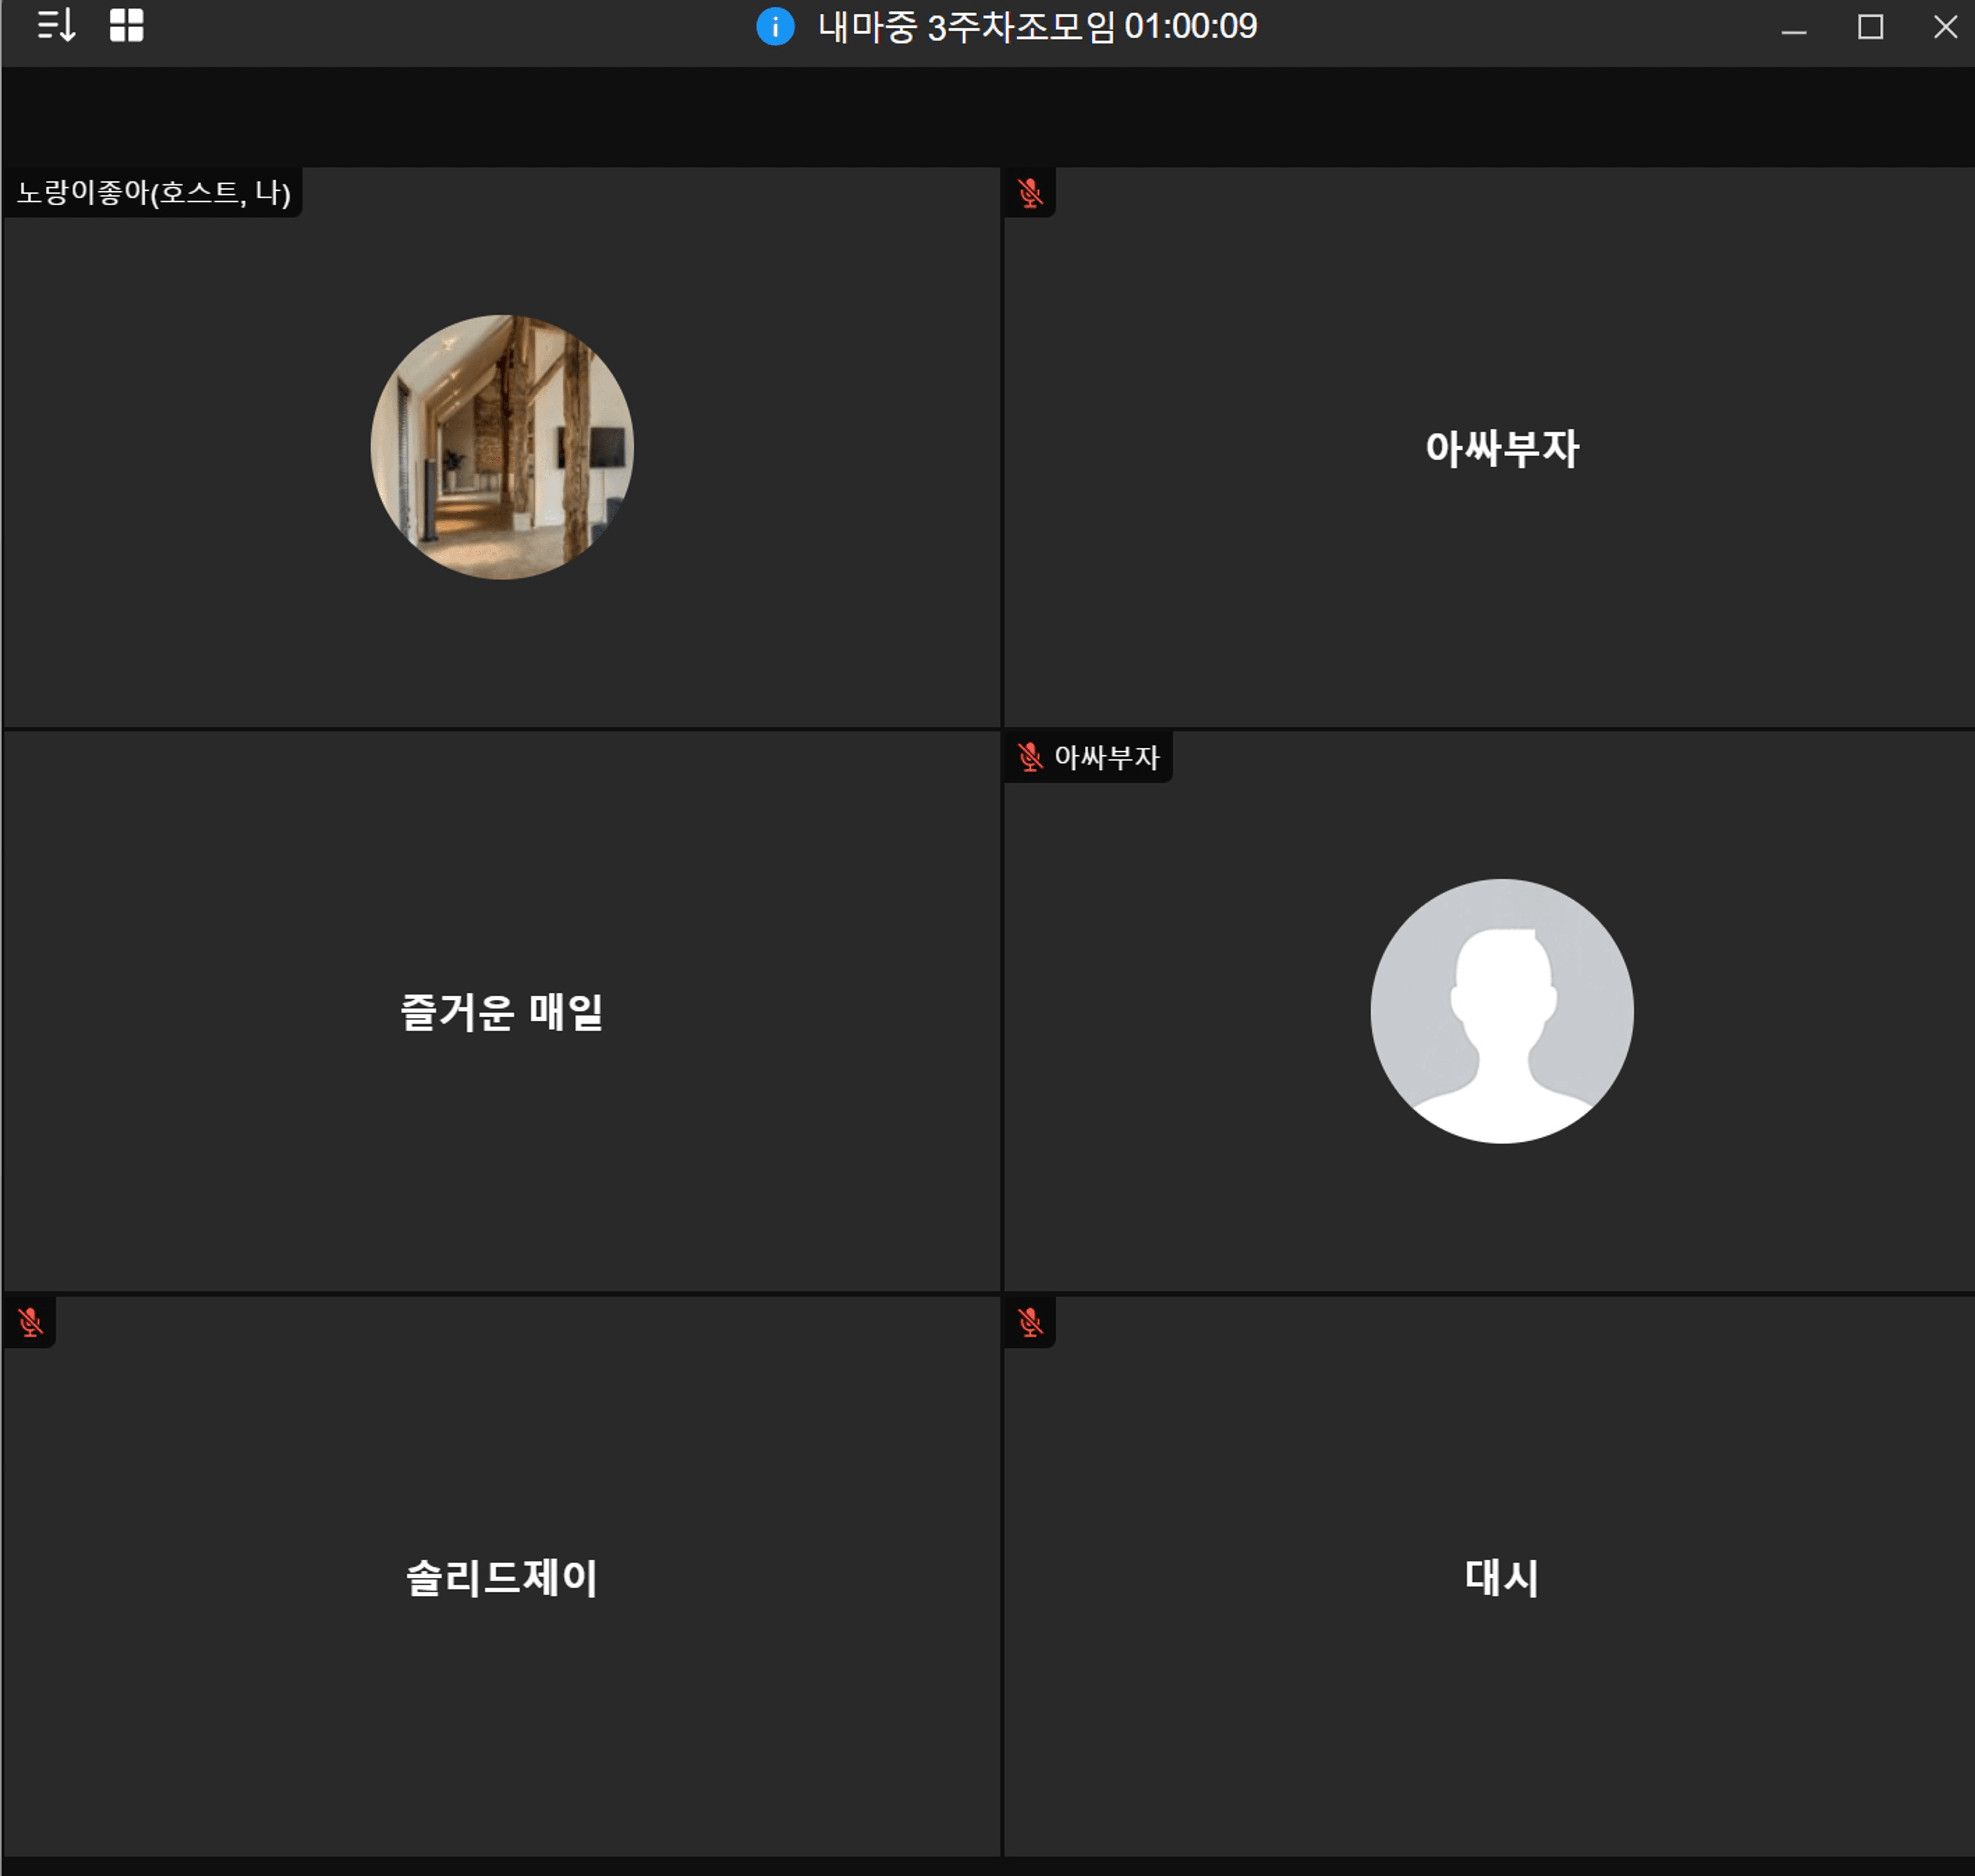This screenshot has height=1876, width=1975.
Task: Maximize the meeting window
Action: pos(1870,27)
